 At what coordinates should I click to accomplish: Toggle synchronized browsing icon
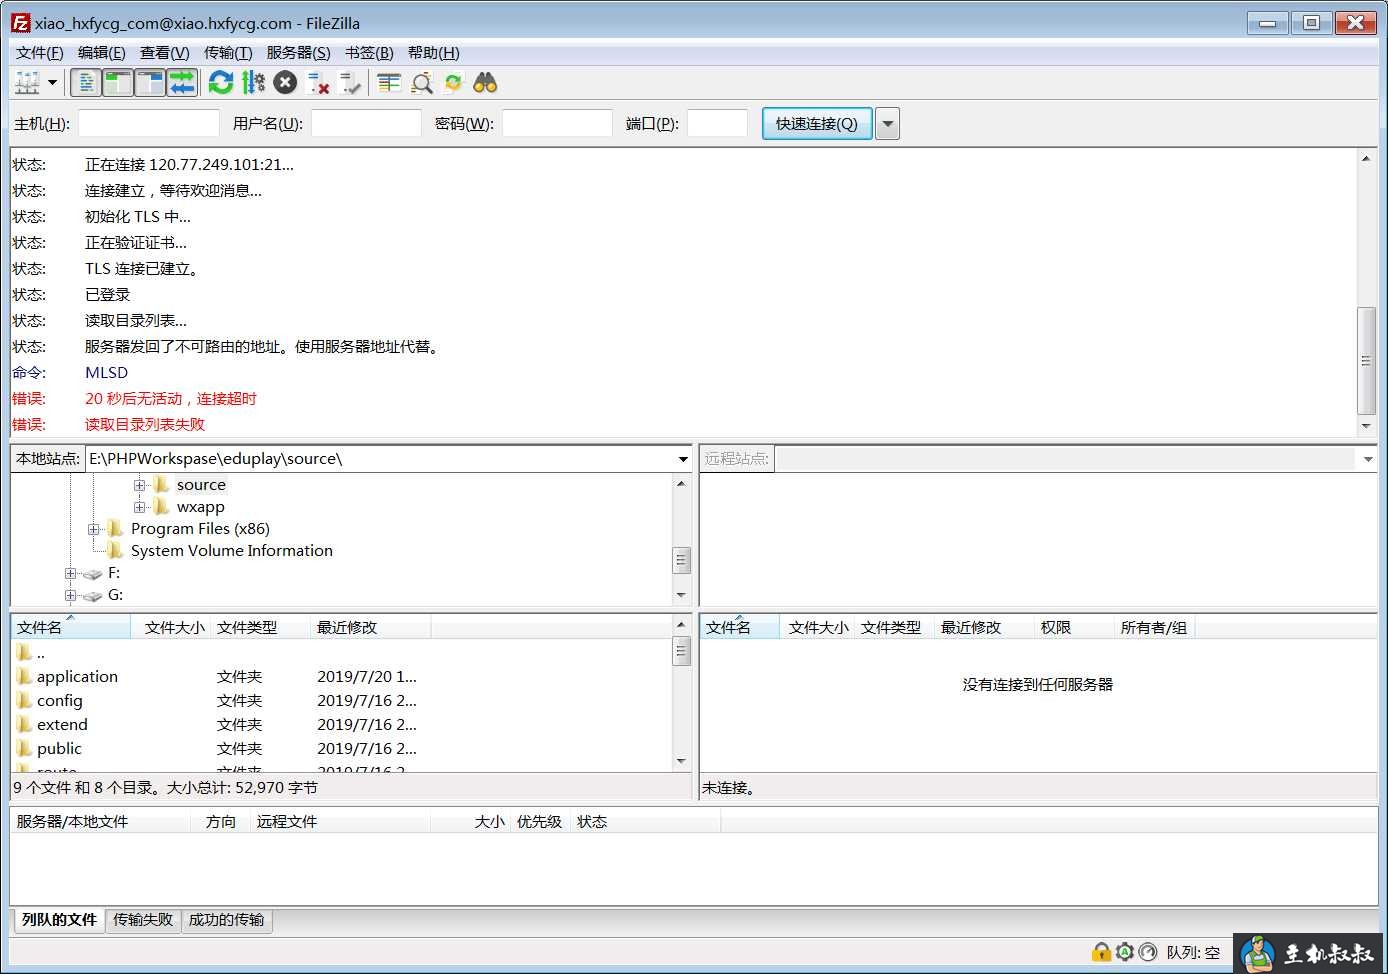tap(454, 83)
